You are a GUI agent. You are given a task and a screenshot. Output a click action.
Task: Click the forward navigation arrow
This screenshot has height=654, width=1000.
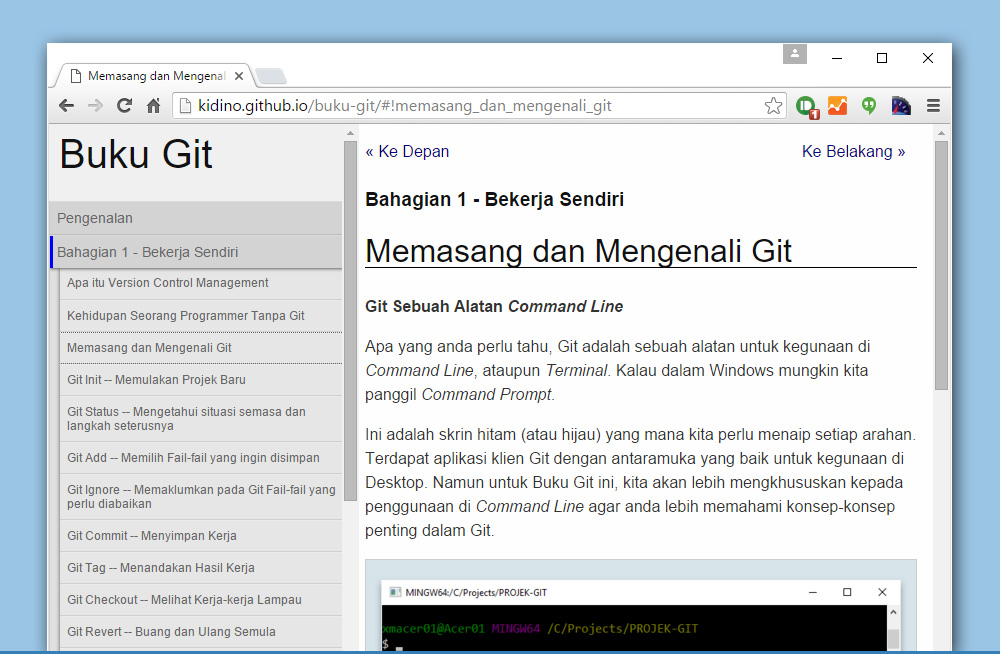(x=95, y=104)
